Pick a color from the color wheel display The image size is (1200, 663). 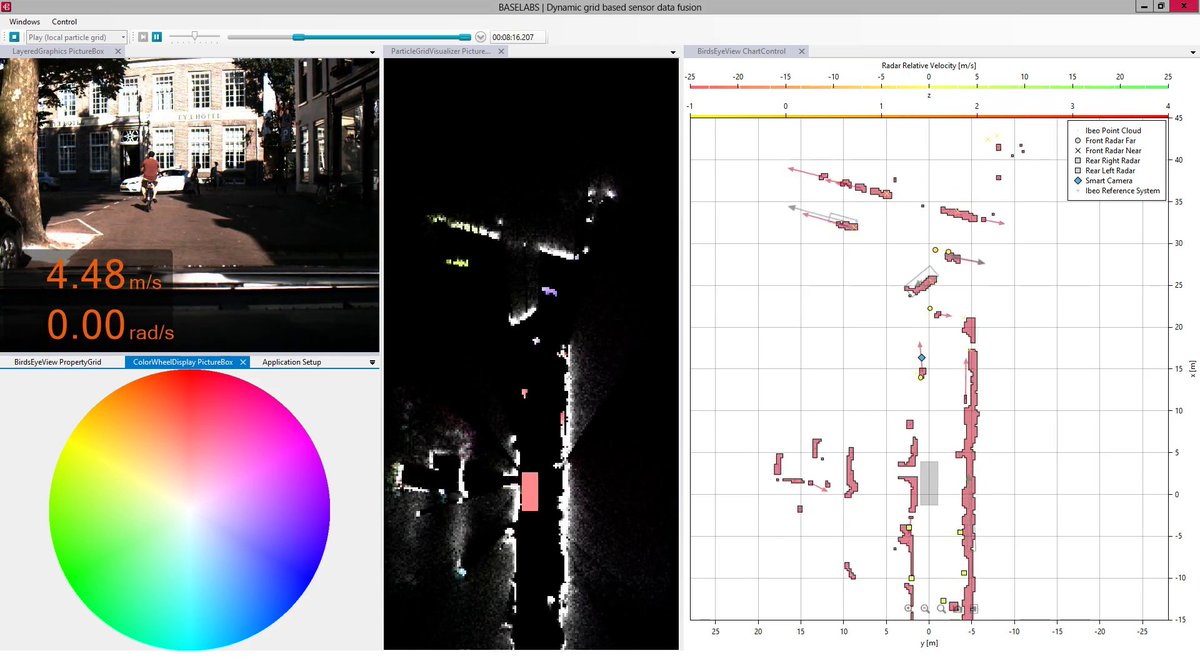coord(189,511)
